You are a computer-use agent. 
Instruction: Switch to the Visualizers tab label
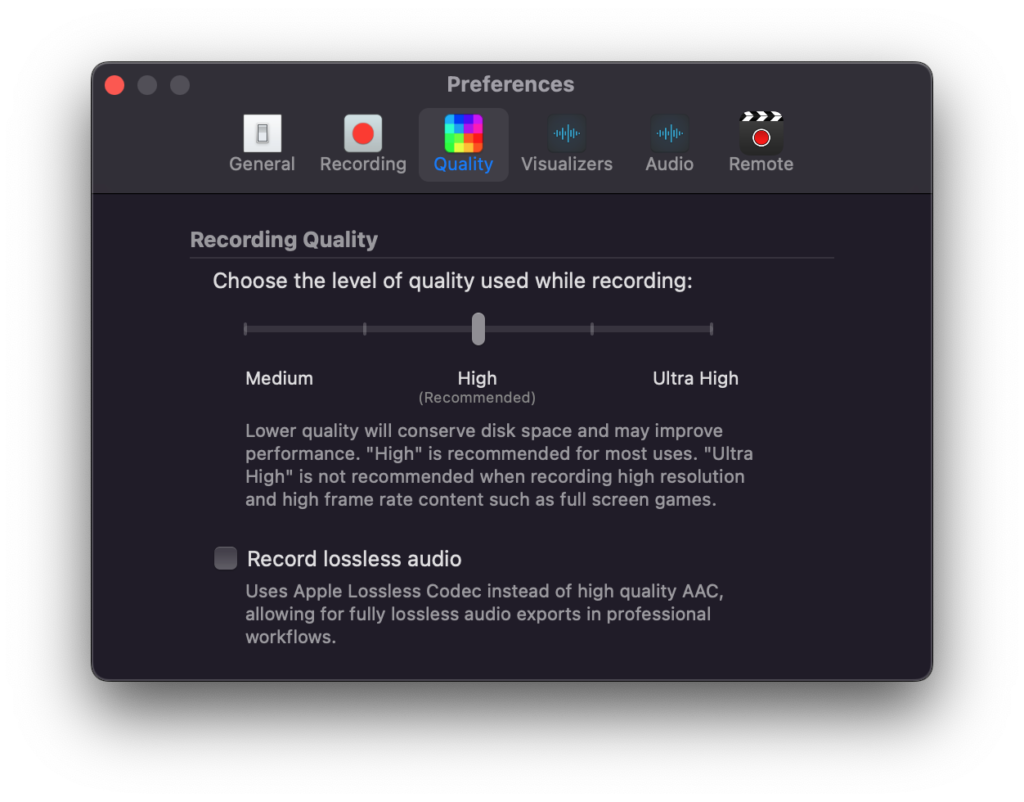[566, 164]
